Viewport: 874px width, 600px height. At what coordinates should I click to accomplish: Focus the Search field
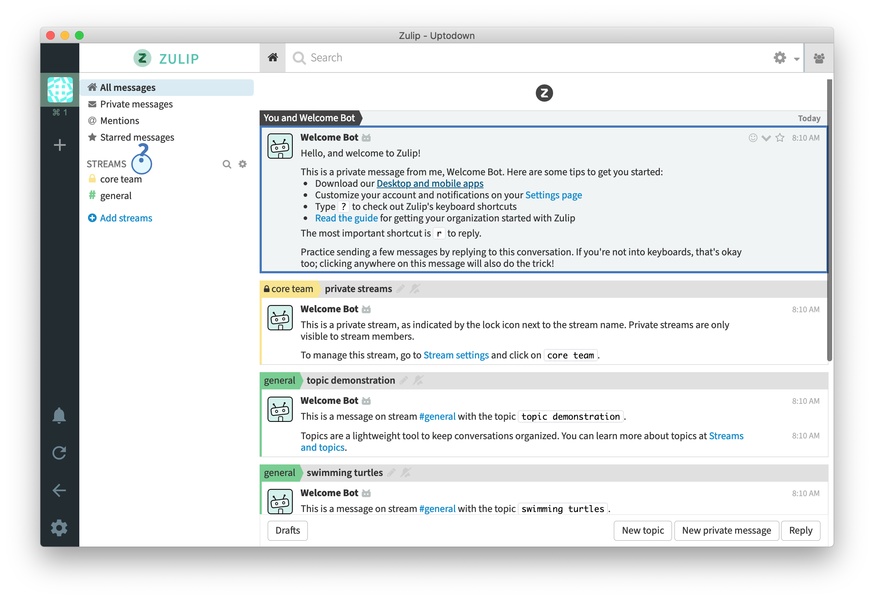[530, 57]
